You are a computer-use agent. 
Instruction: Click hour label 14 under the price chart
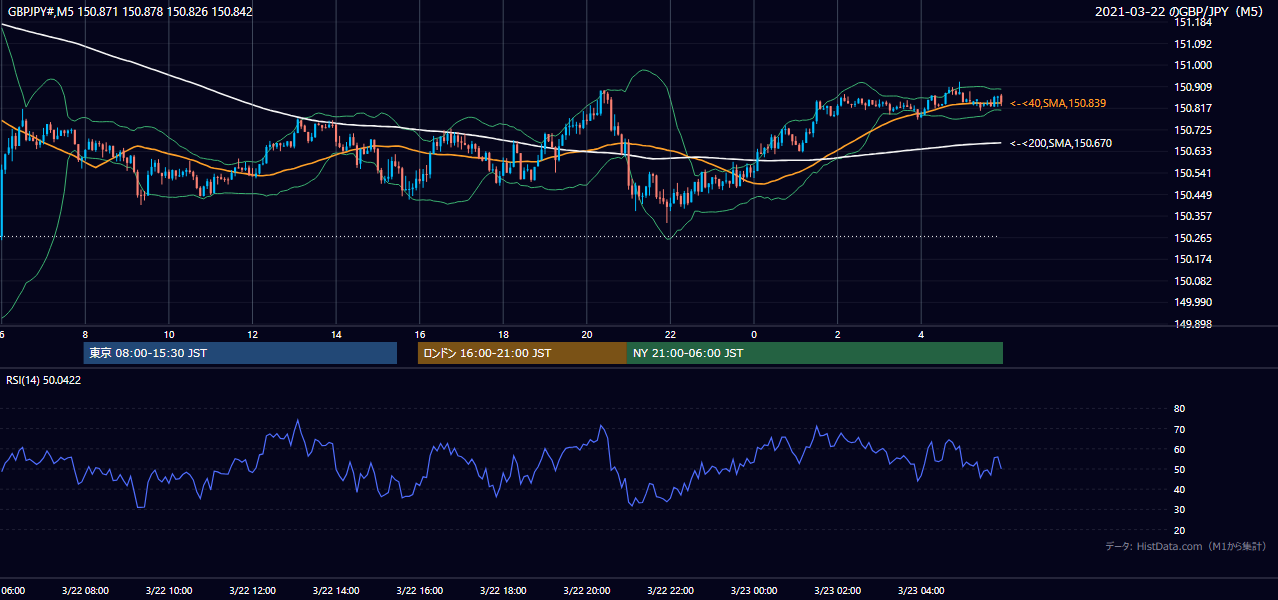[336, 335]
